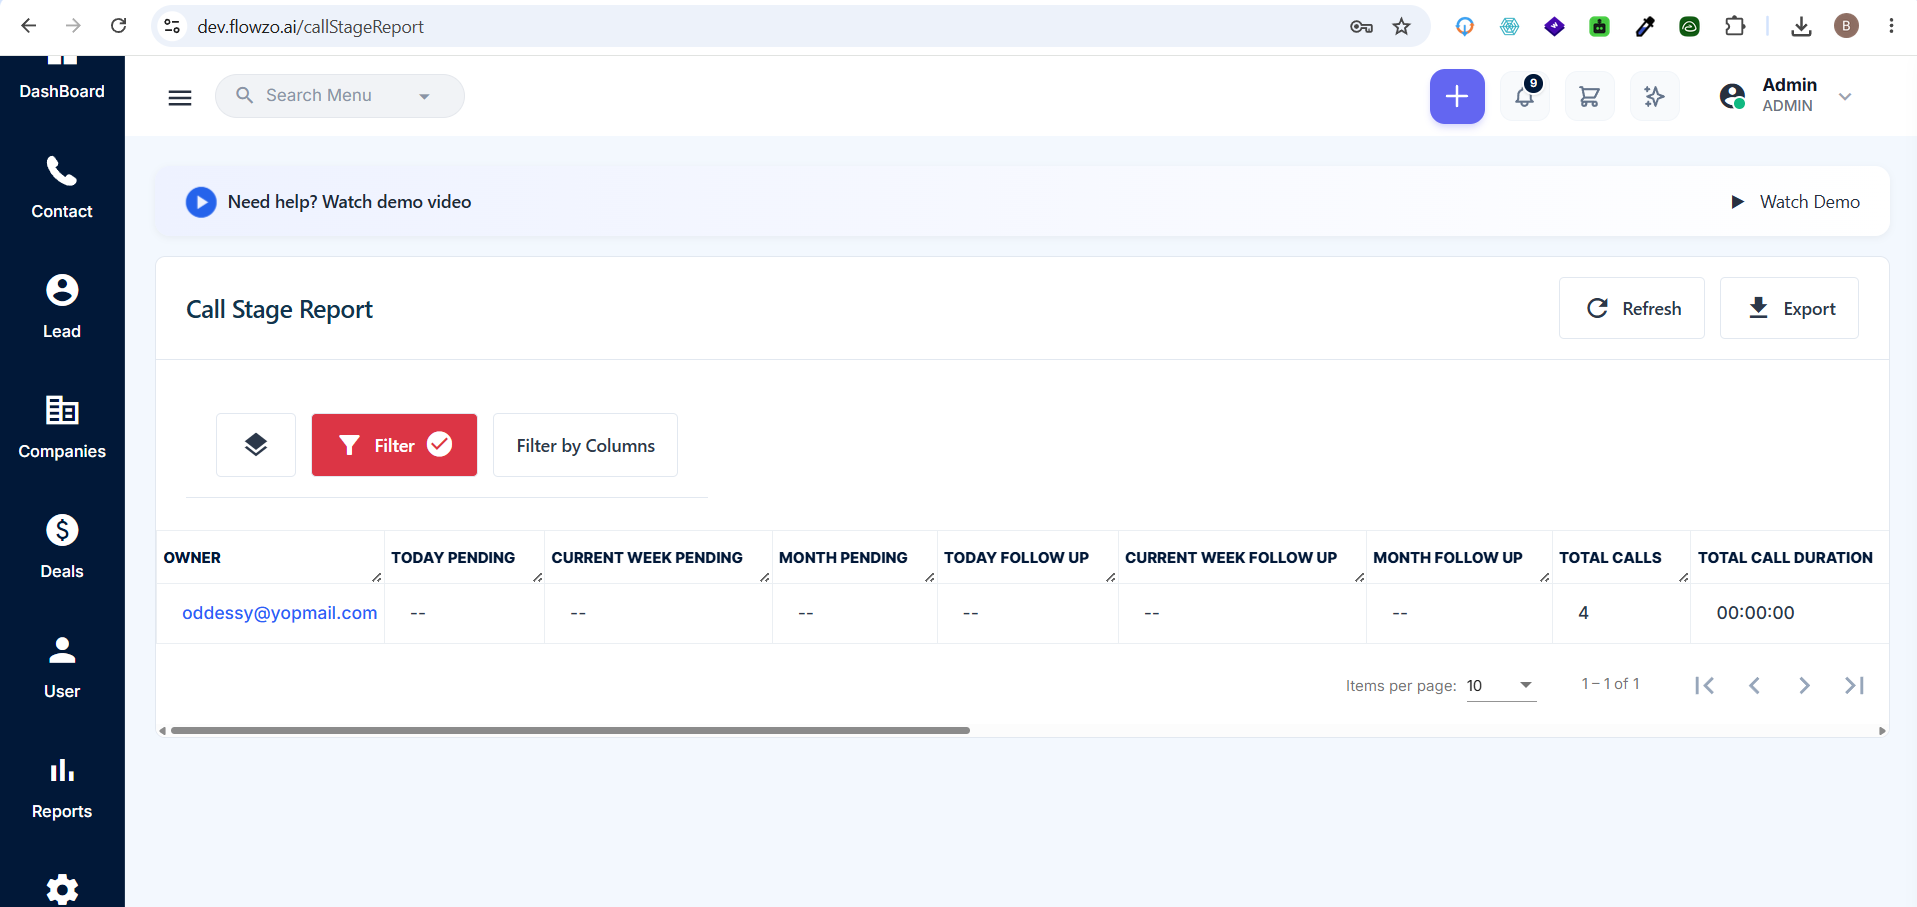The image size is (1917, 907).
Task: Open the User section in sidebar
Action: click(x=62, y=667)
